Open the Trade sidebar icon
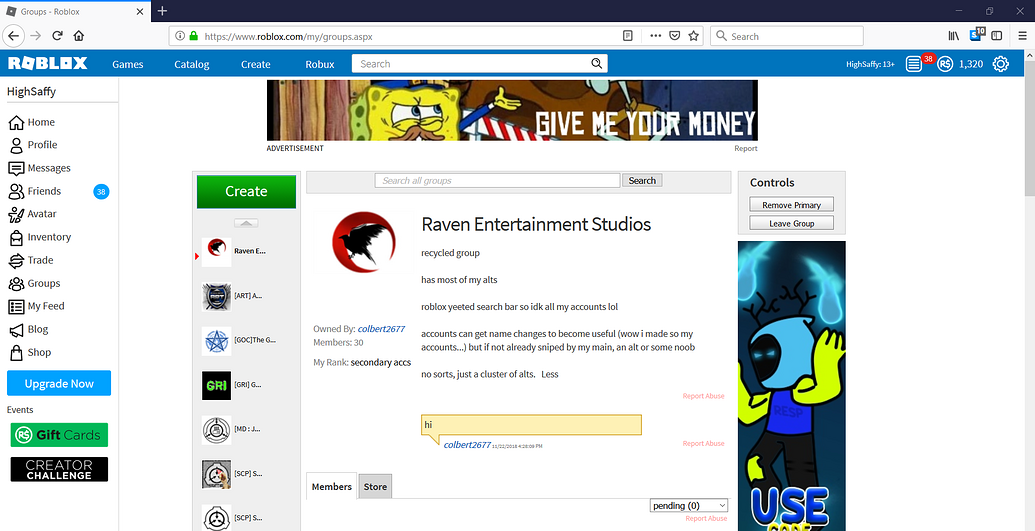 (17, 260)
